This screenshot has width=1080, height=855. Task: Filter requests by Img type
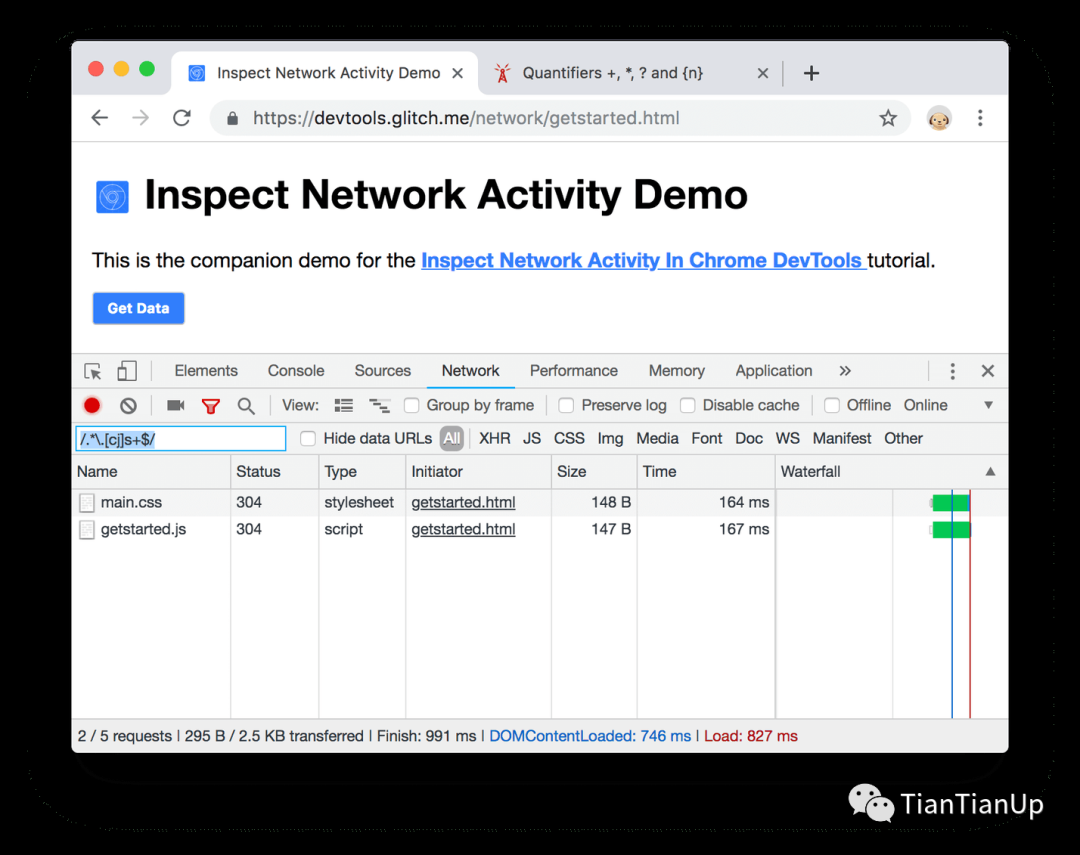610,439
